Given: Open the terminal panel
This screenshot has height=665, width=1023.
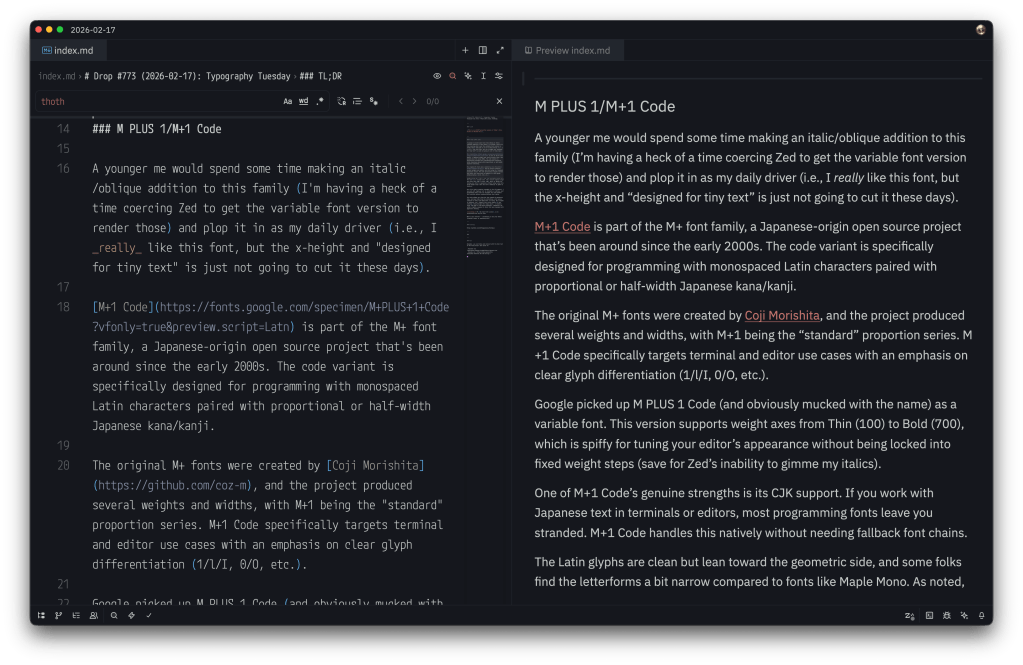Looking at the screenshot, I should [x=929, y=615].
